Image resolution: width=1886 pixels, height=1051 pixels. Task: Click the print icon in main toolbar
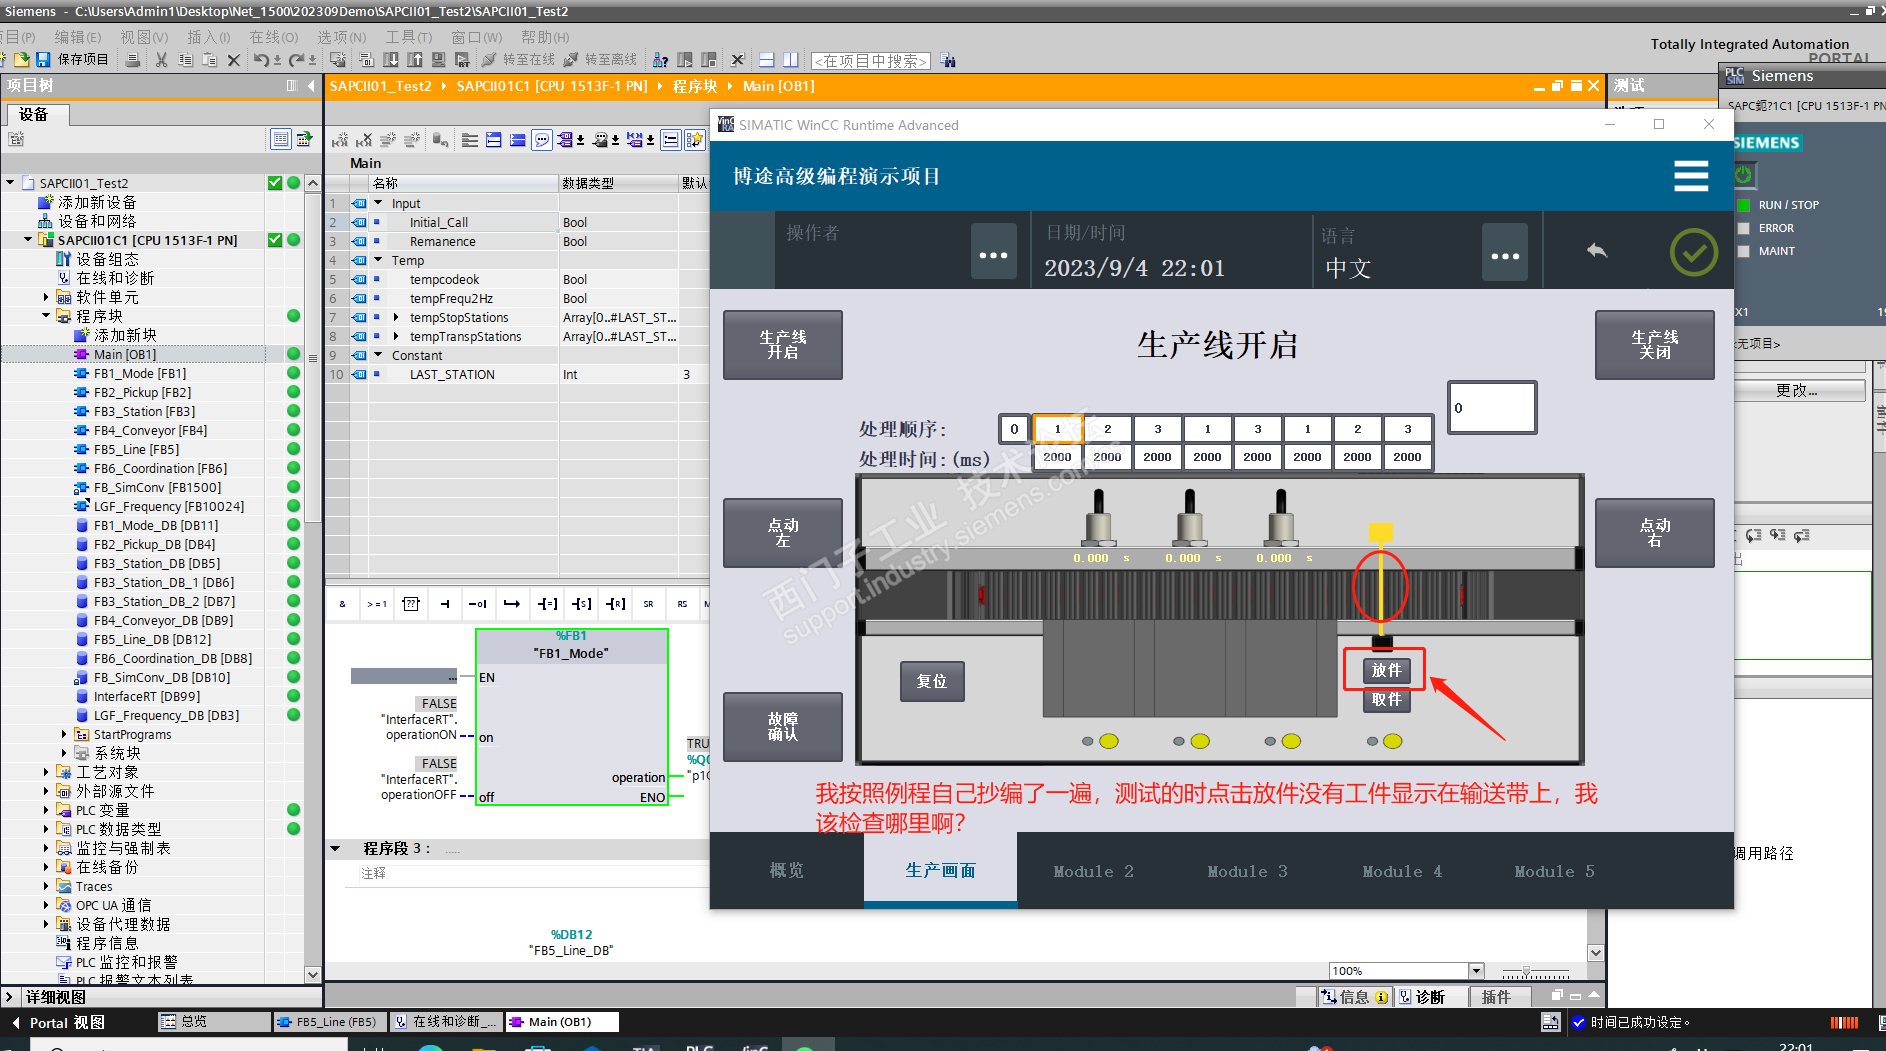(132, 60)
